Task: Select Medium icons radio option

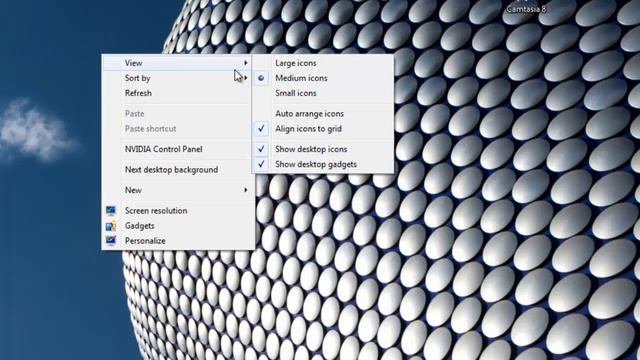Action: (323, 78)
